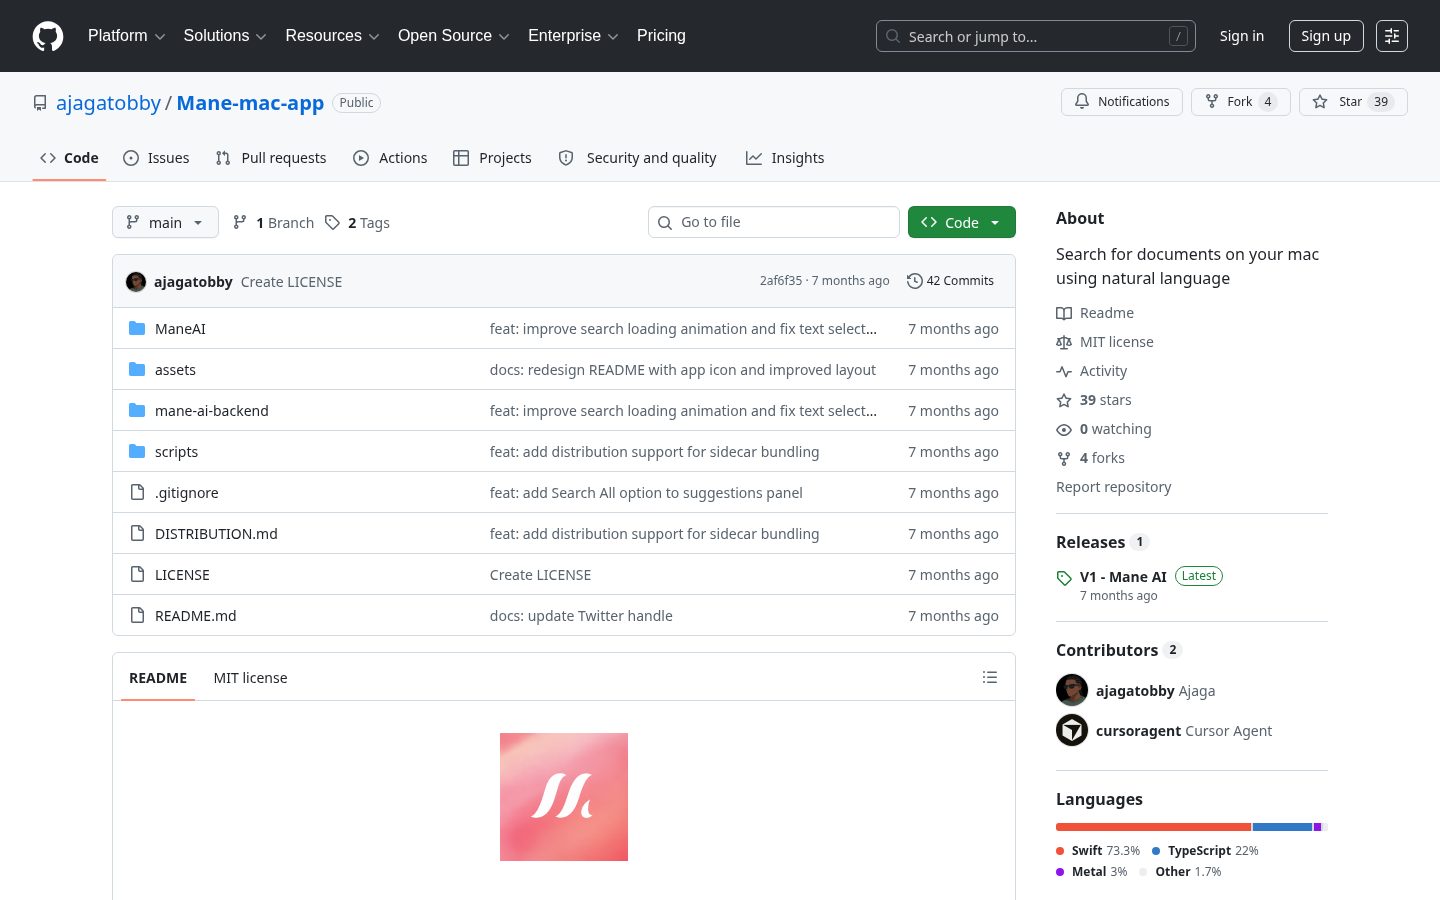Viewport: 1440px width, 900px height.
Task: Switch to the Actions tab
Action: pos(390,158)
